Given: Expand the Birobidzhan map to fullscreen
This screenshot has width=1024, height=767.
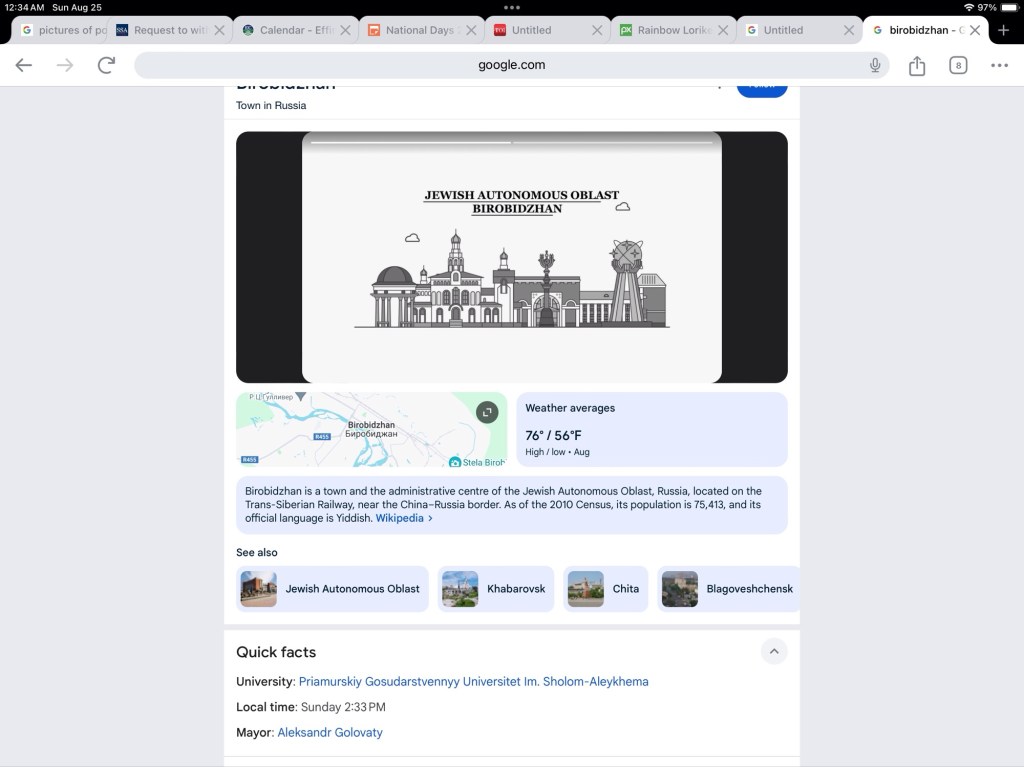Looking at the screenshot, I should tap(487, 412).
